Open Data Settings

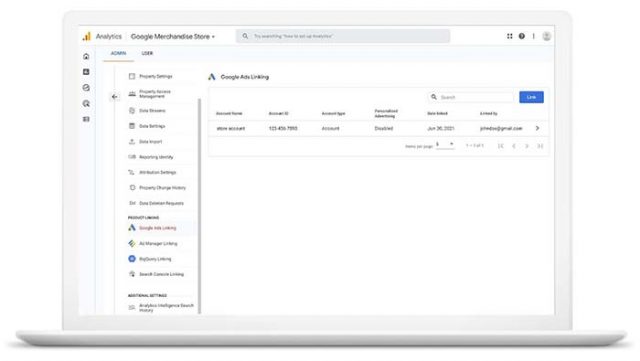[x=152, y=126]
